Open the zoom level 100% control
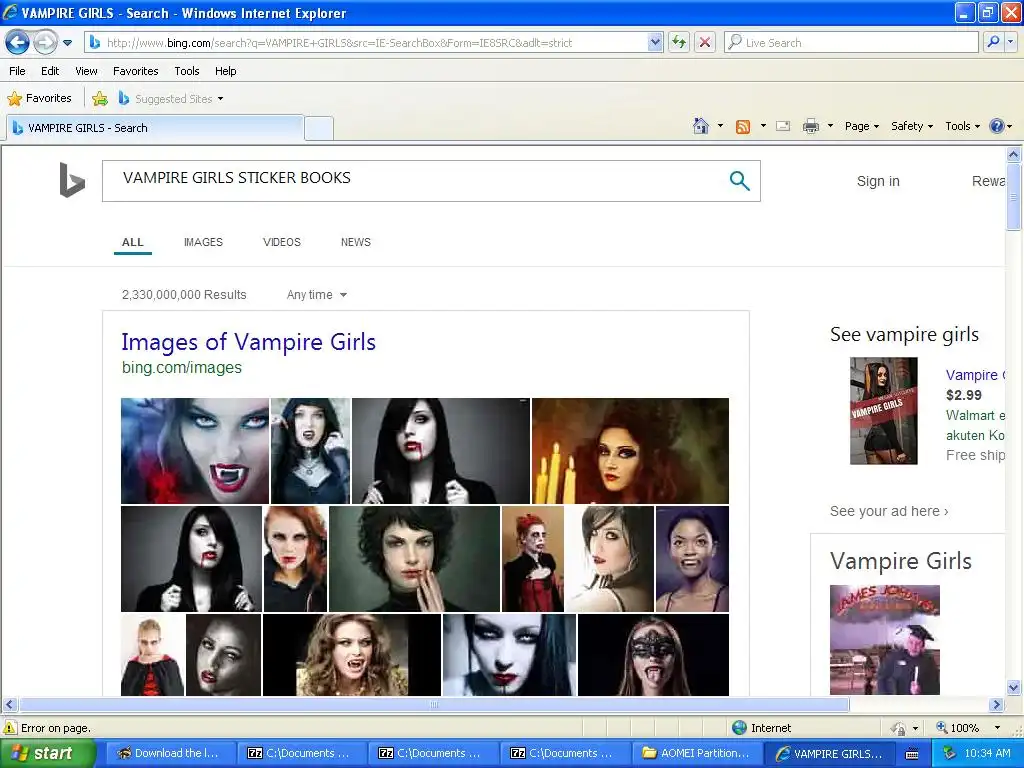Screen dimensions: 1024x768 tap(968, 728)
